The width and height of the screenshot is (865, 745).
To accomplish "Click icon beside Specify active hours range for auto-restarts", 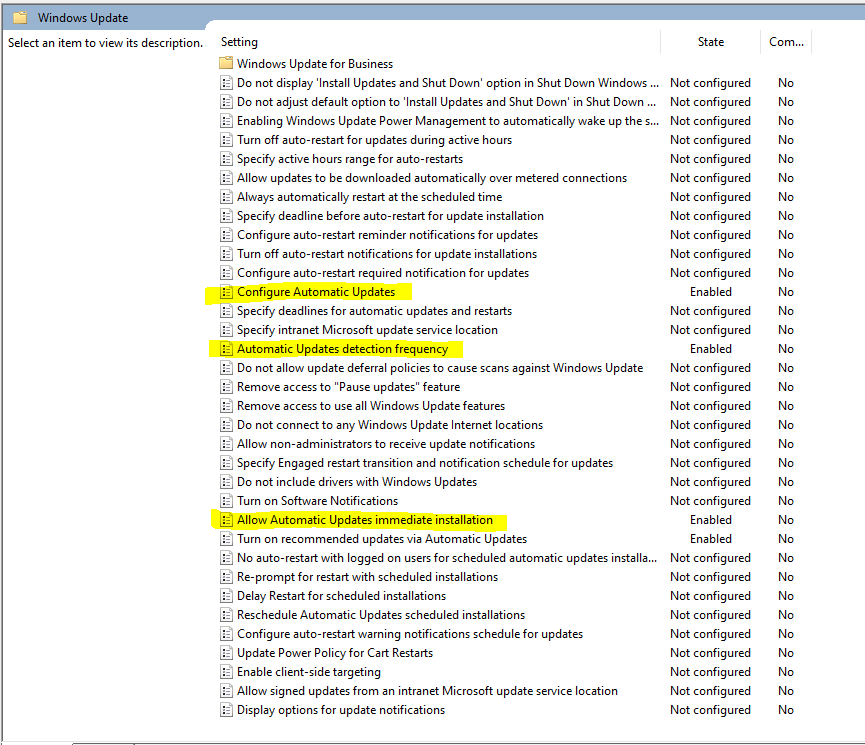I will tap(226, 159).
